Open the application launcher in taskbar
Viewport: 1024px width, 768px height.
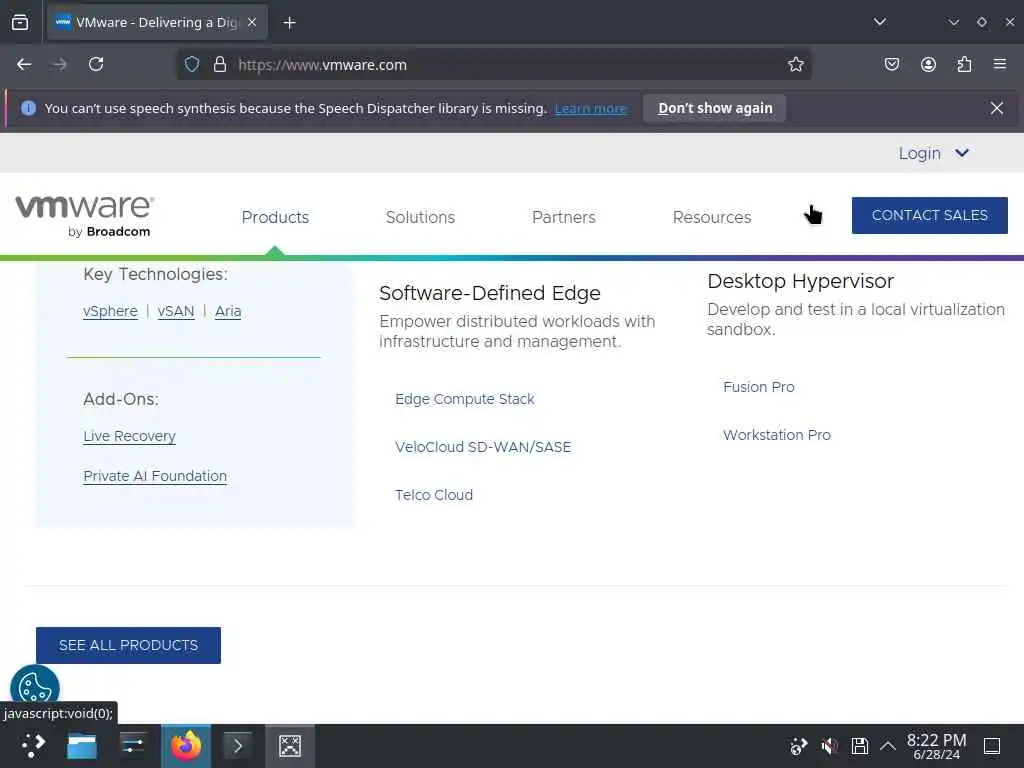click(x=33, y=746)
